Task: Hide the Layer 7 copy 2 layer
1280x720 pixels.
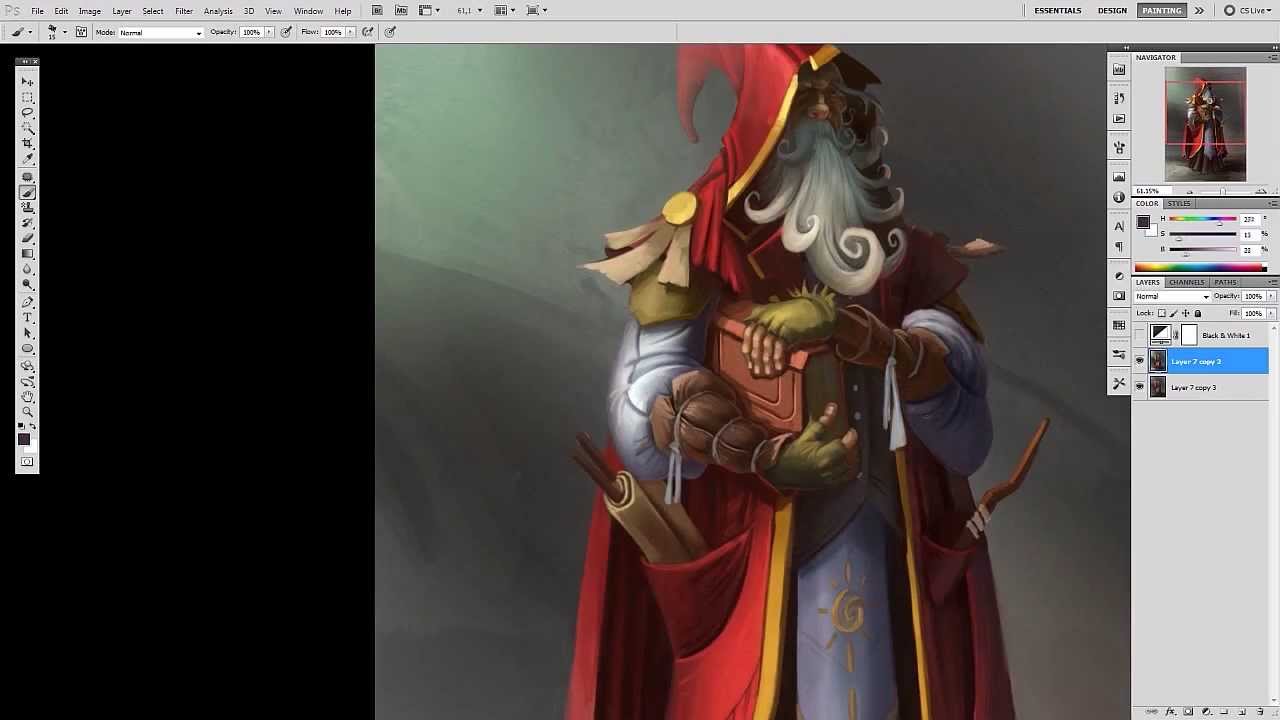Action: (x=1139, y=361)
